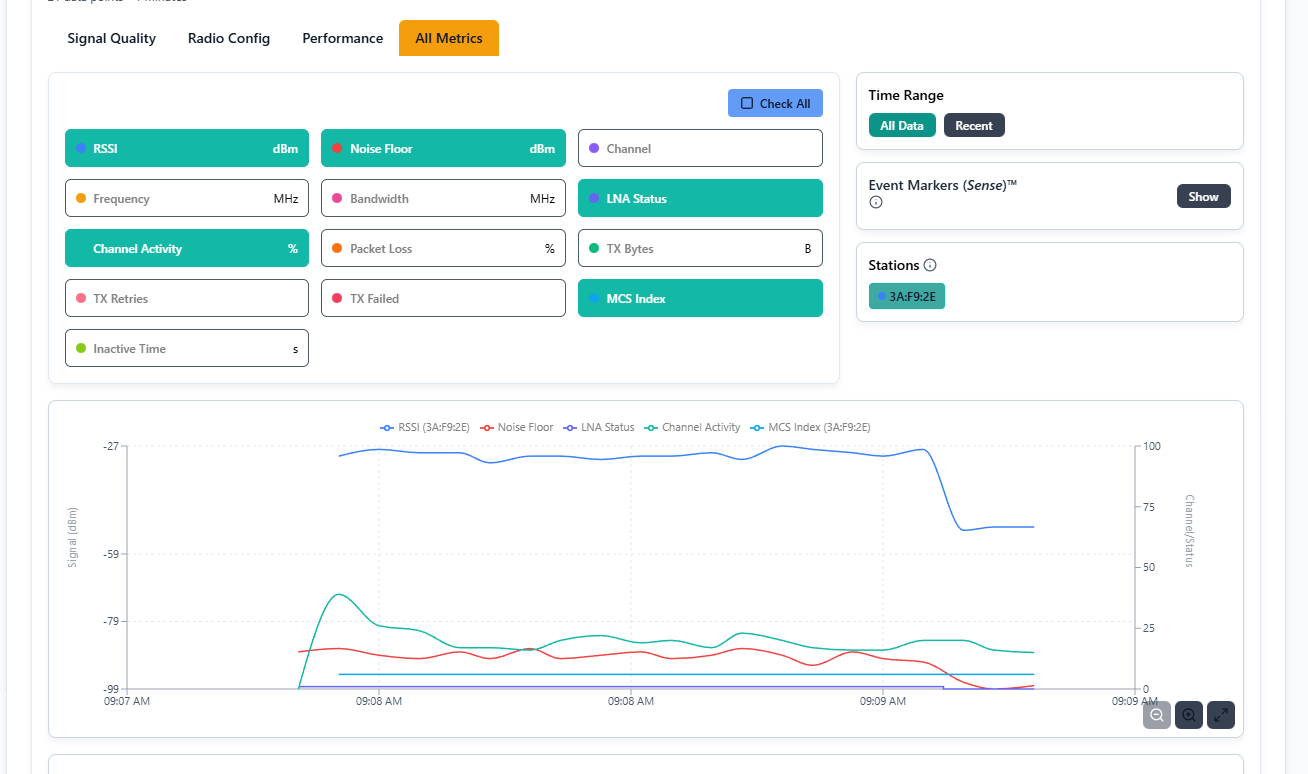Click the info icon beside Stations
Viewport: 1308px width, 774px height.
930,265
